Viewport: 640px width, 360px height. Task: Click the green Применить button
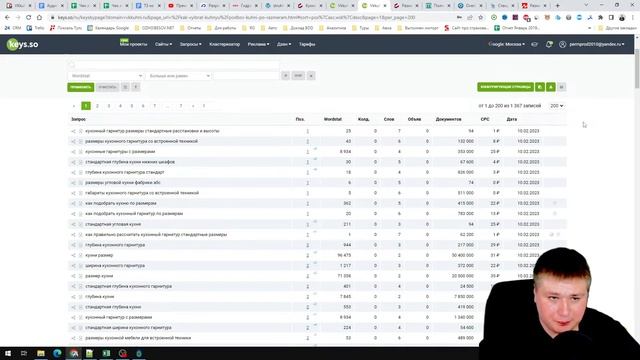point(80,87)
